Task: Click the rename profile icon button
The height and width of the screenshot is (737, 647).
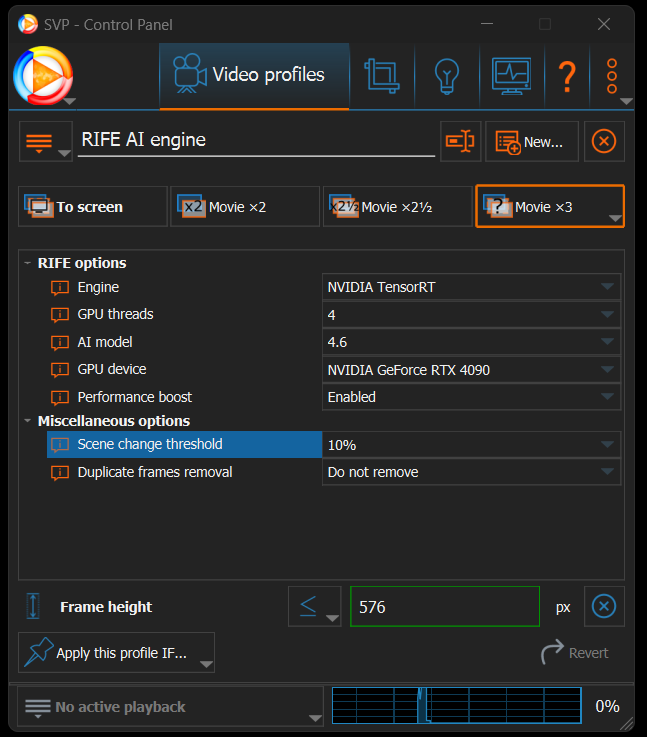Action: [460, 142]
